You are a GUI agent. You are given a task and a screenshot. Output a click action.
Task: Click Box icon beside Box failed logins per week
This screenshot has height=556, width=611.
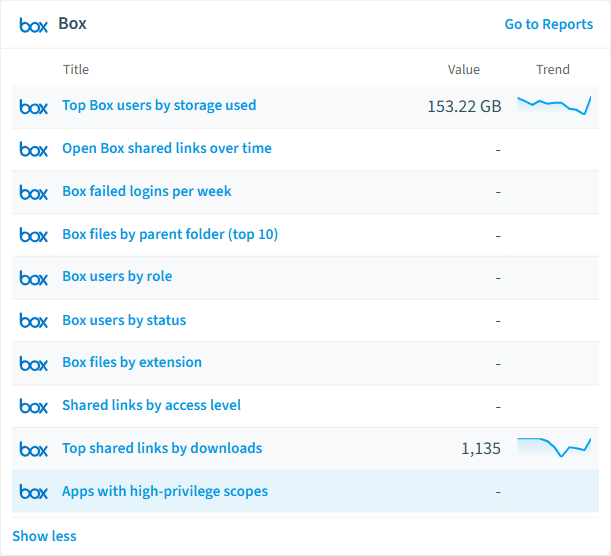point(34,192)
